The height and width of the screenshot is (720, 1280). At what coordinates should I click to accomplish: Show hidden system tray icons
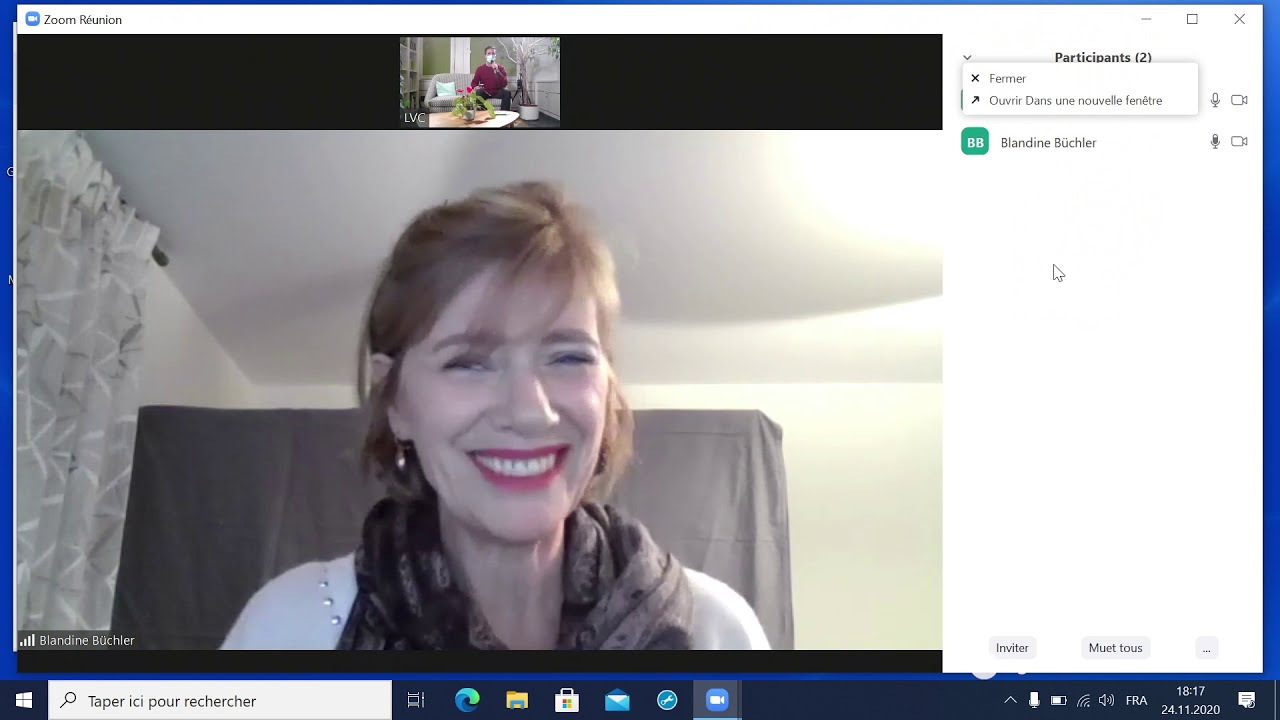[x=1010, y=700]
